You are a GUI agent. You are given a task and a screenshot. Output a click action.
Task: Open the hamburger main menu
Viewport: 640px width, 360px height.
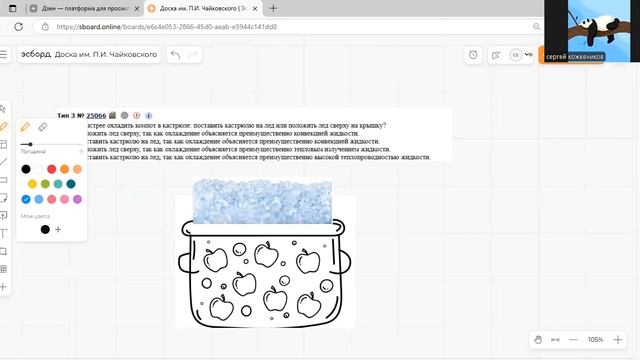[4, 54]
